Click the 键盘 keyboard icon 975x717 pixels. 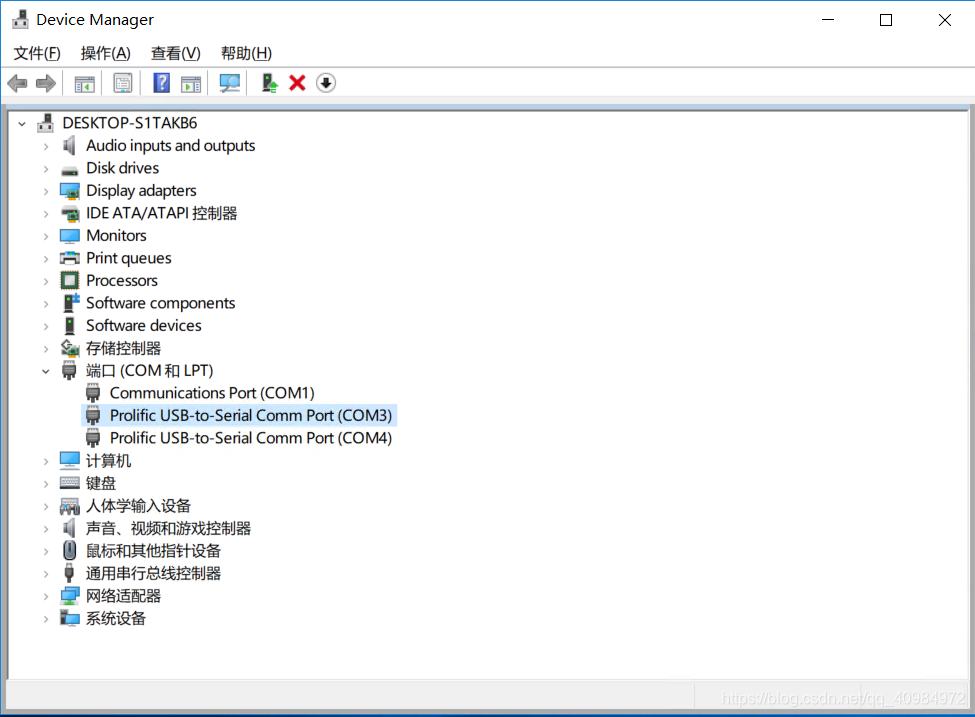click(x=70, y=483)
